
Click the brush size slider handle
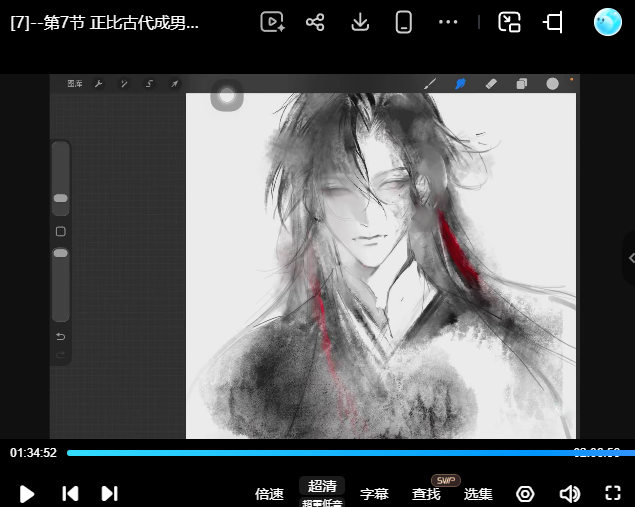pos(61,198)
